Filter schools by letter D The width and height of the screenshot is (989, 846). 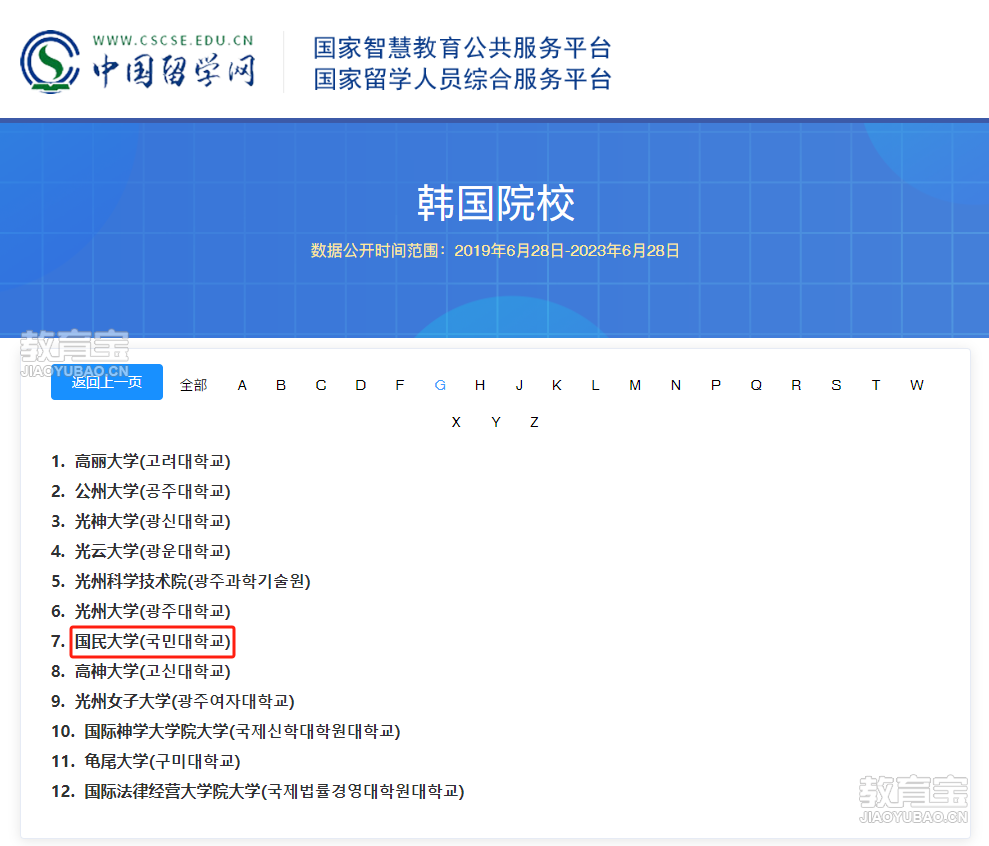click(361, 385)
